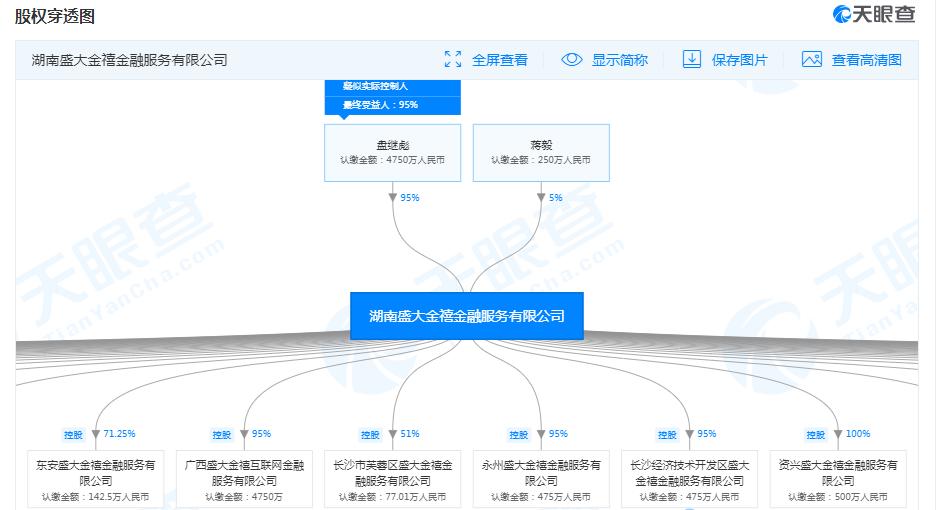This screenshot has width=936, height=510.
Task: Click the picture icon for HD image
Action: 811,59
